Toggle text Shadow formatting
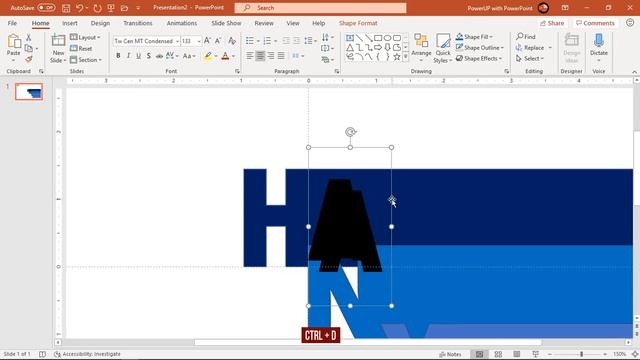Viewport: 640px width, 360px height. pyautogui.click(x=149, y=56)
